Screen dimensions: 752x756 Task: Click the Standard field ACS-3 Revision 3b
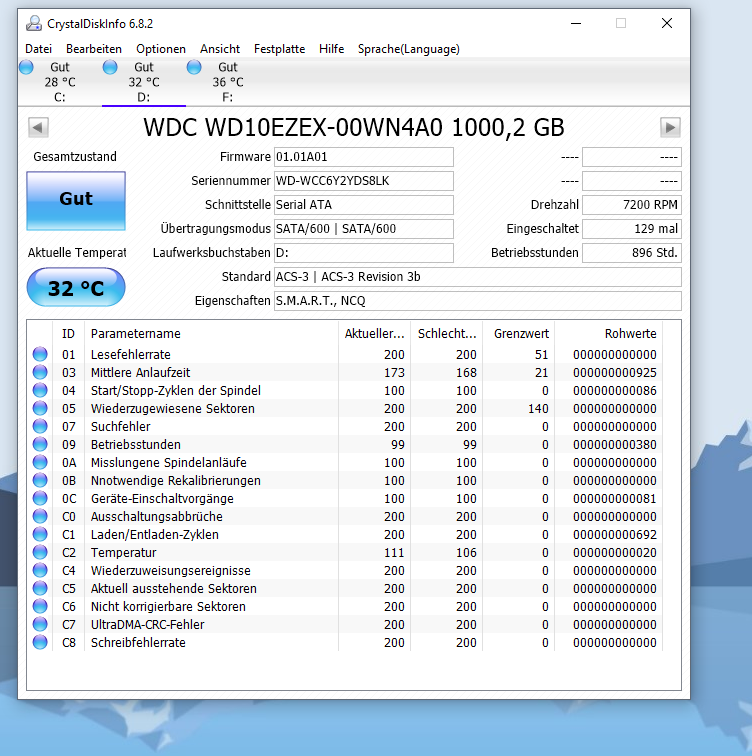click(478, 277)
